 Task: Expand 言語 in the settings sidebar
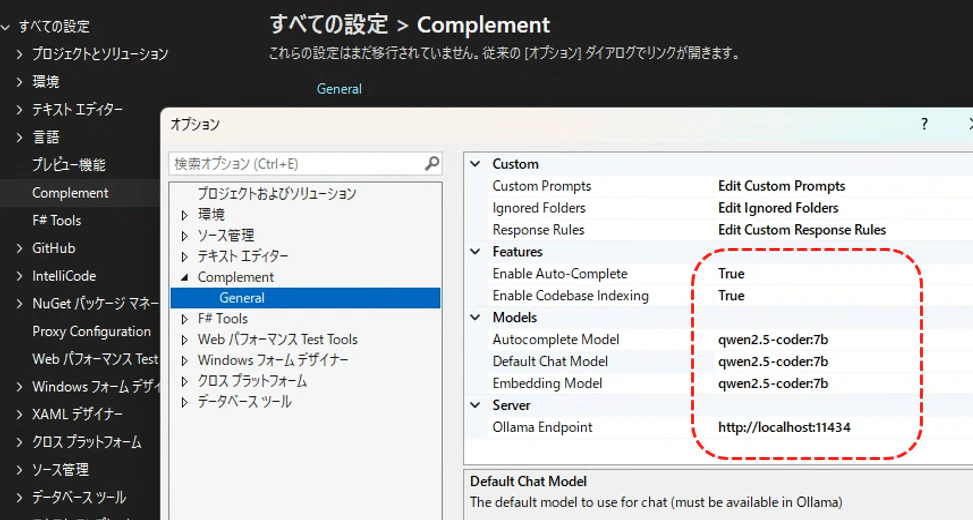19,137
